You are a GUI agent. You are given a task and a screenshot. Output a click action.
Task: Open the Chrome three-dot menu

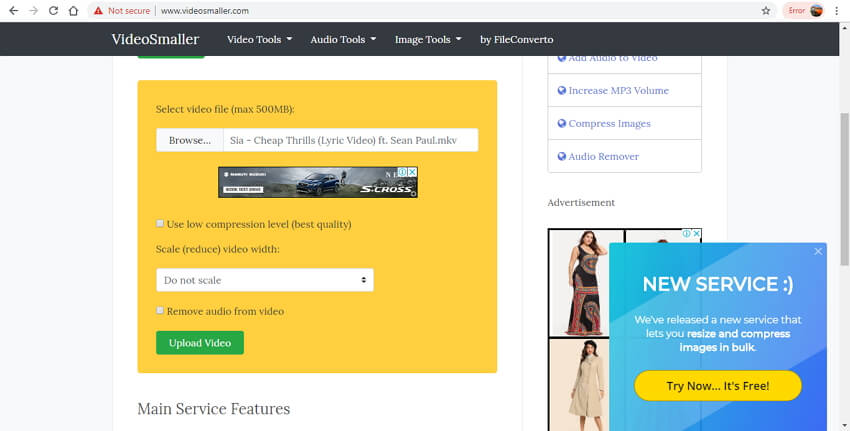coord(837,10)
